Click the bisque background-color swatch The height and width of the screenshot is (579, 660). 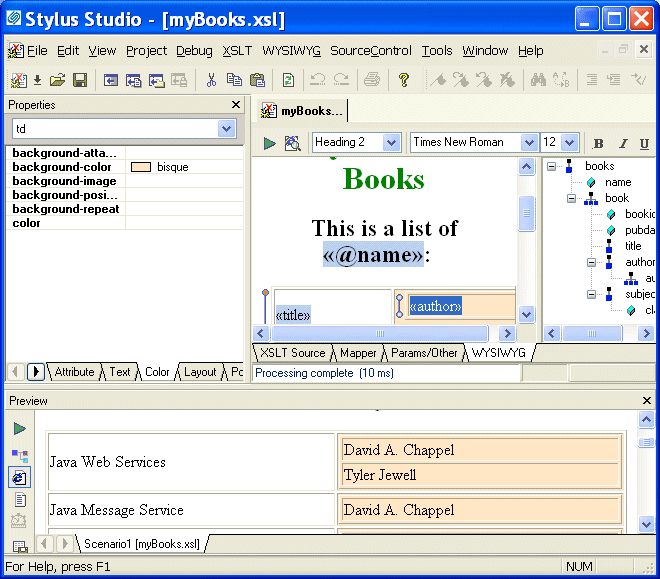tap(141, 167)
